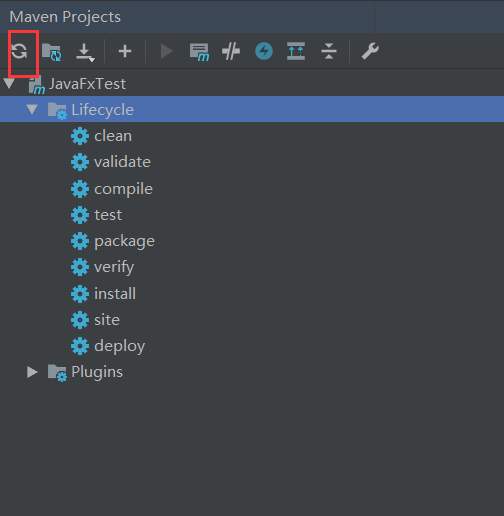Open Maven Settings wrench icon
Screen dimensions: 504x516
pos(370,51)
